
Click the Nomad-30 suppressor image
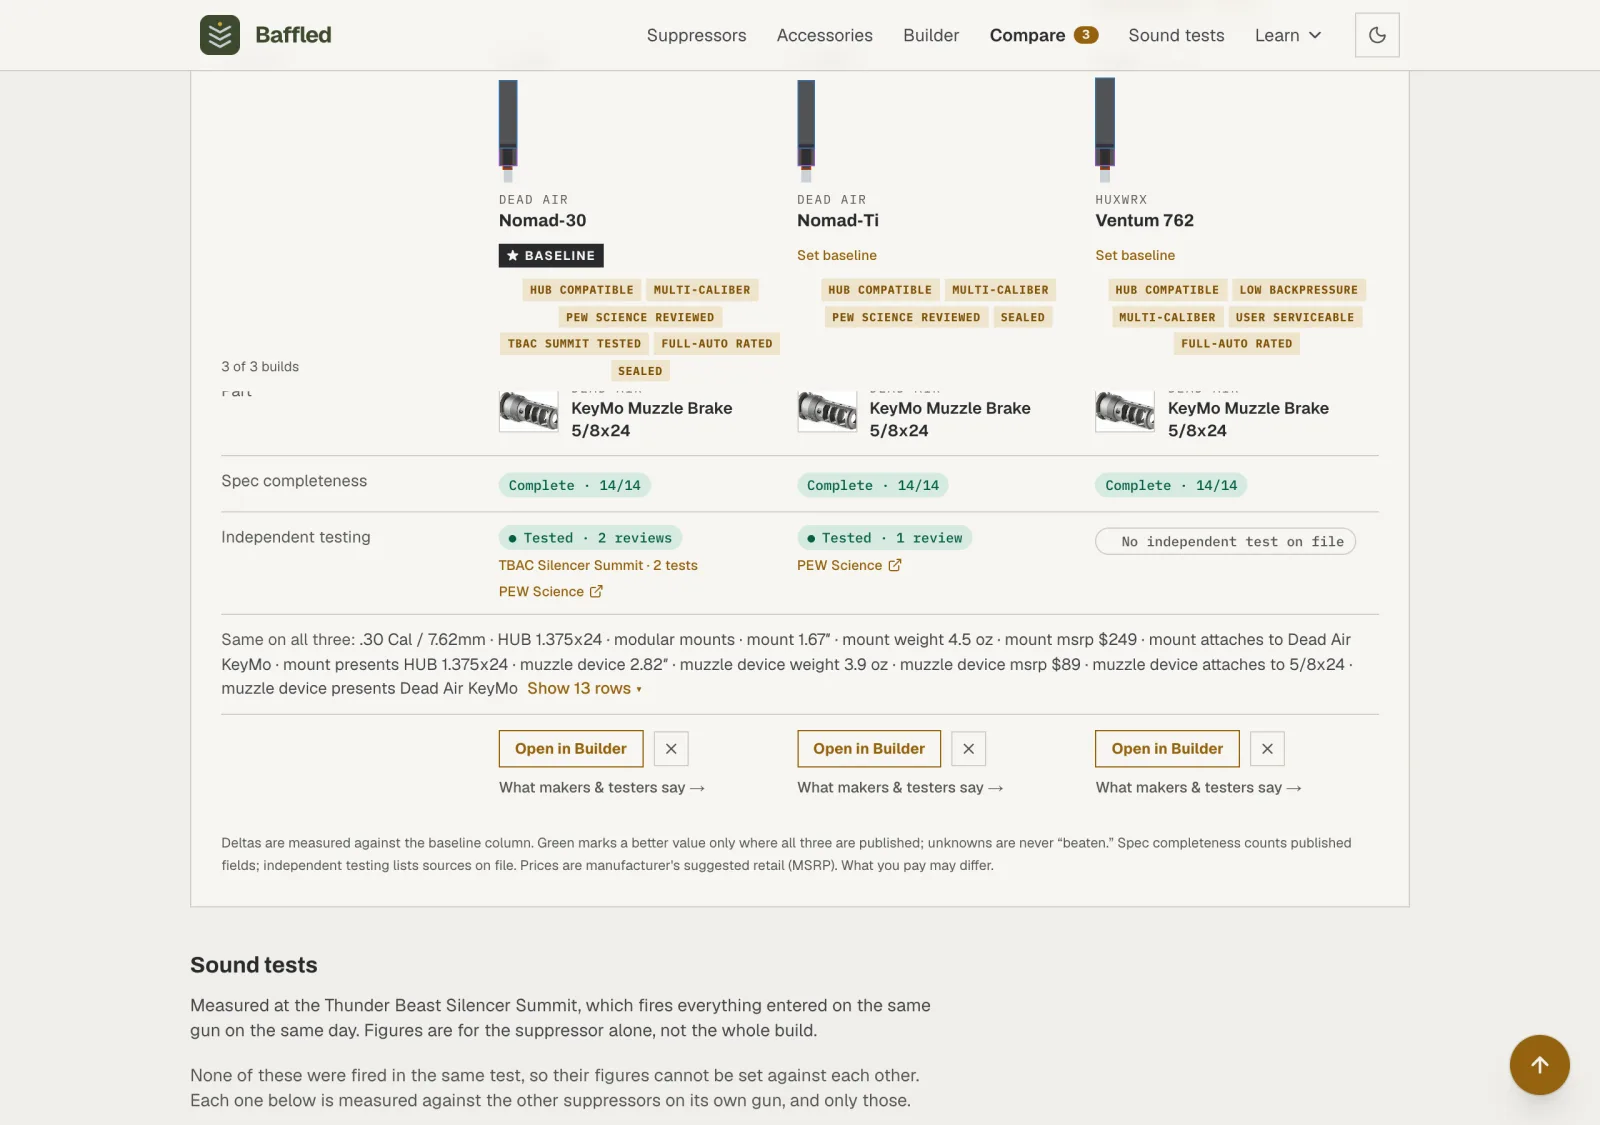(x=508, y=130)
